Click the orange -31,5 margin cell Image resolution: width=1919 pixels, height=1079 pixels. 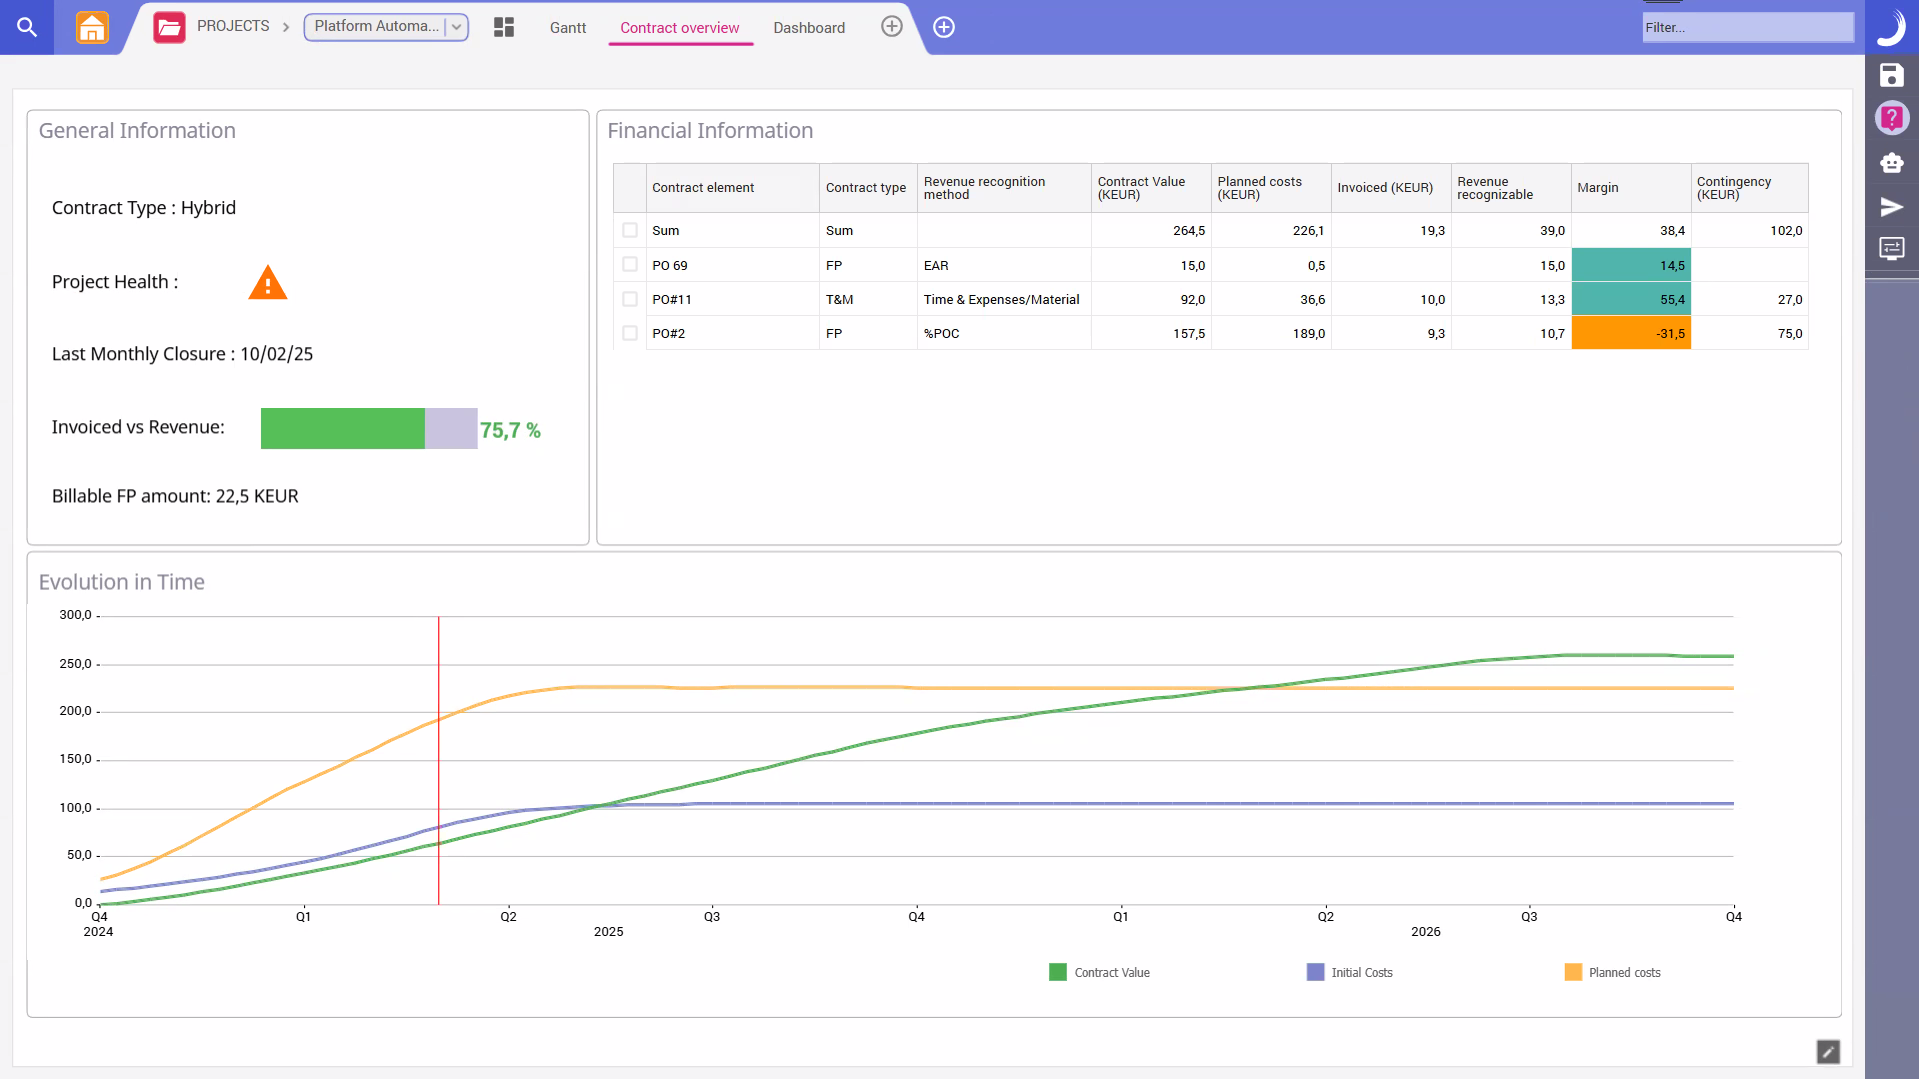pos(1631,334)
